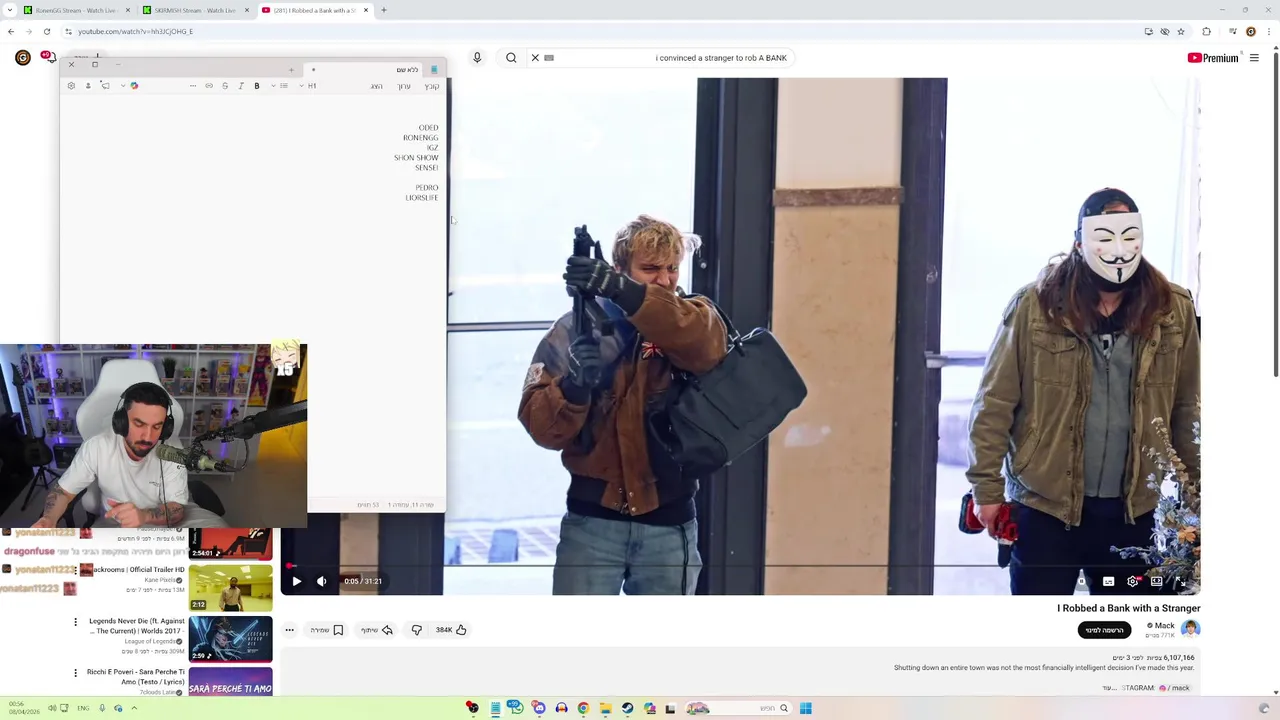This screenshot has height=720, width=1280.
Task: Expand the video description with more
Action: point(1108,688)
